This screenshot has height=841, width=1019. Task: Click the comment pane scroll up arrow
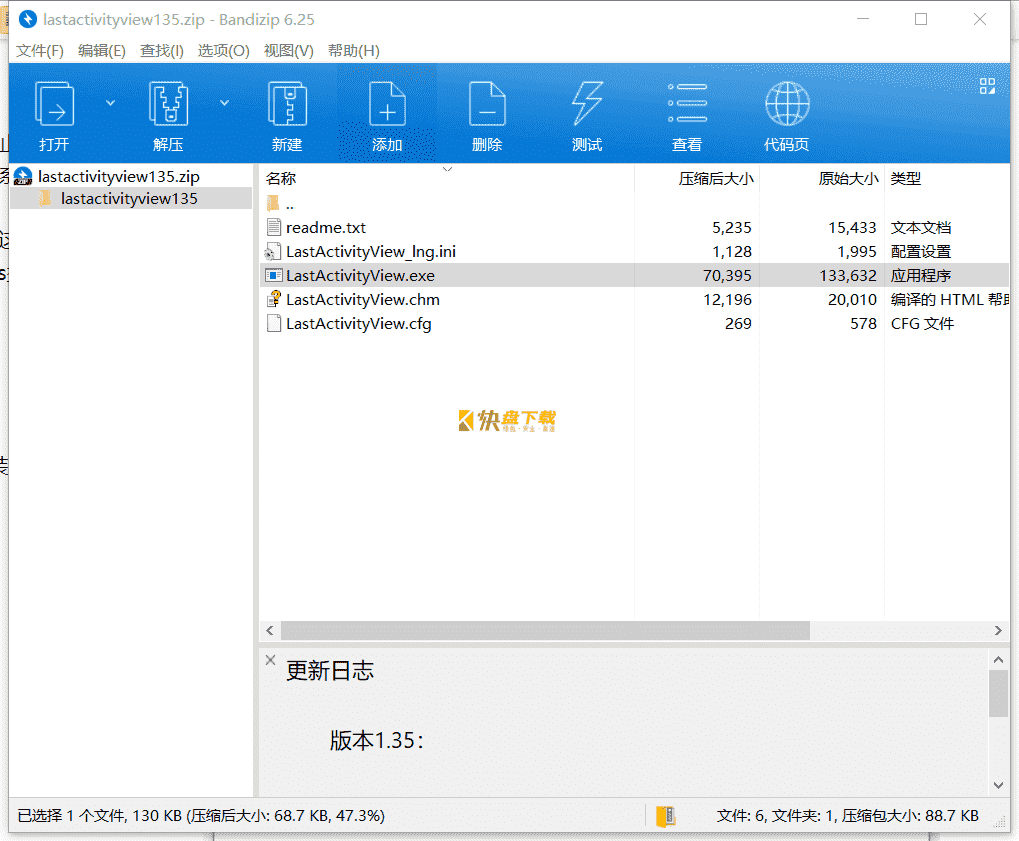(x=998, y=660)
